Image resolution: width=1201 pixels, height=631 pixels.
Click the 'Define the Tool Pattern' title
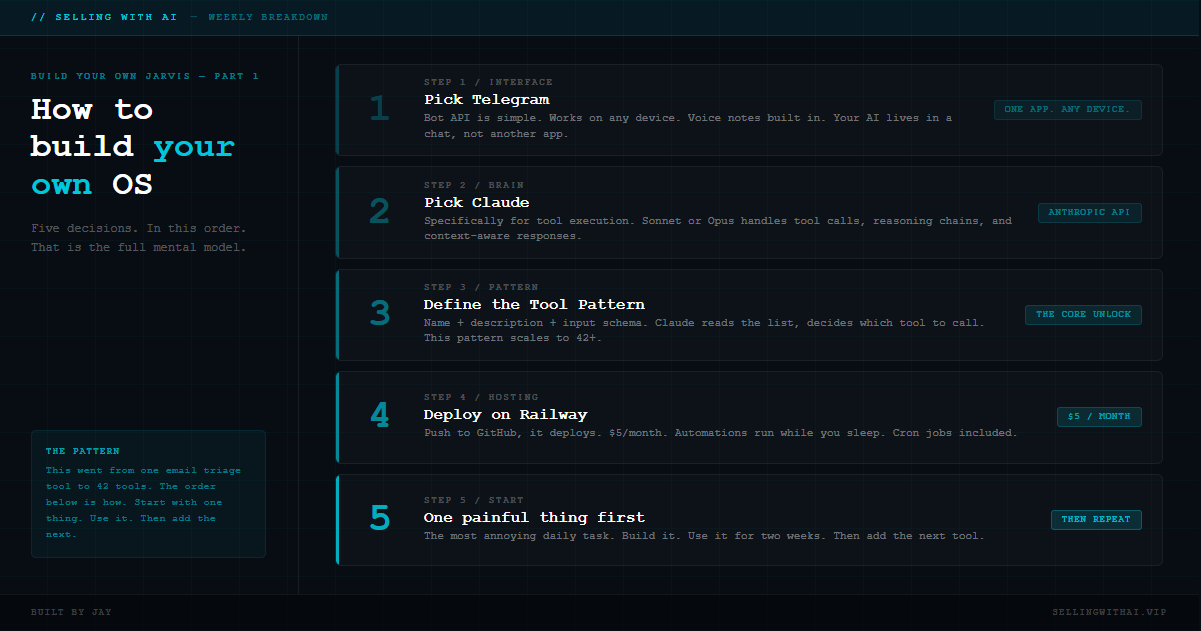click(x=534, y=305)
